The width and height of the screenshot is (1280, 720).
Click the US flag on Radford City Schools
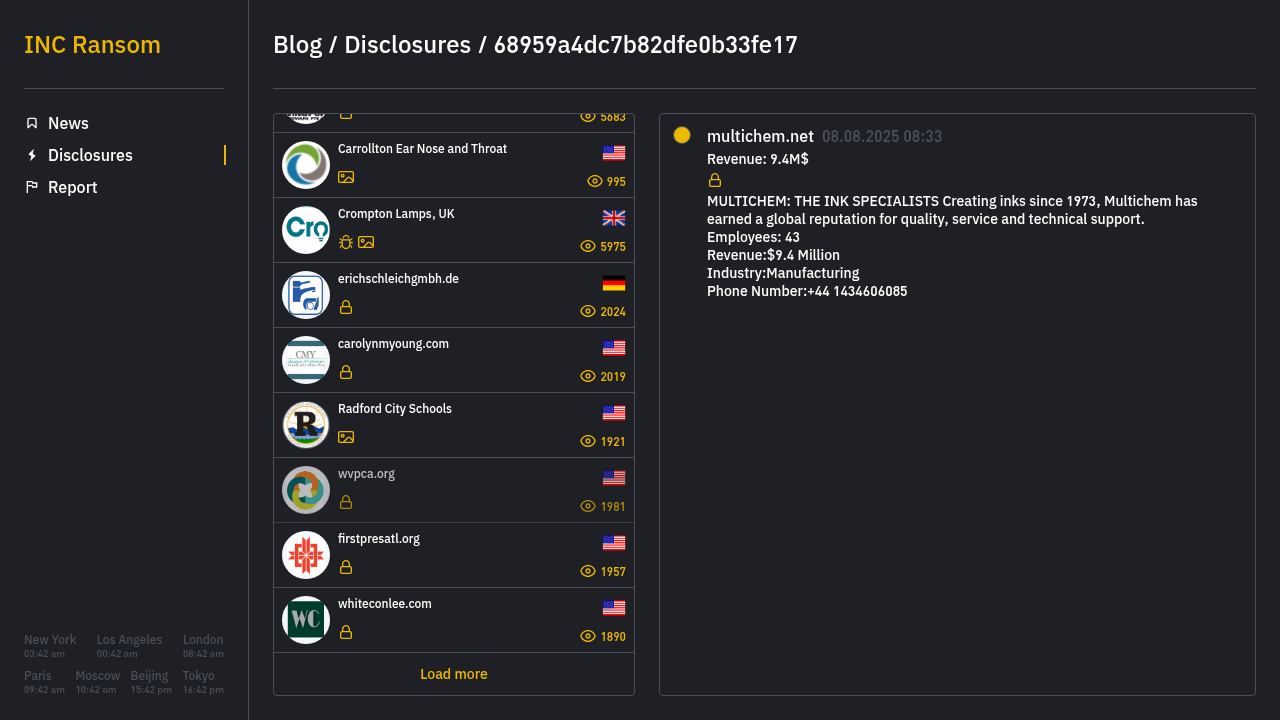pos(614,413)
